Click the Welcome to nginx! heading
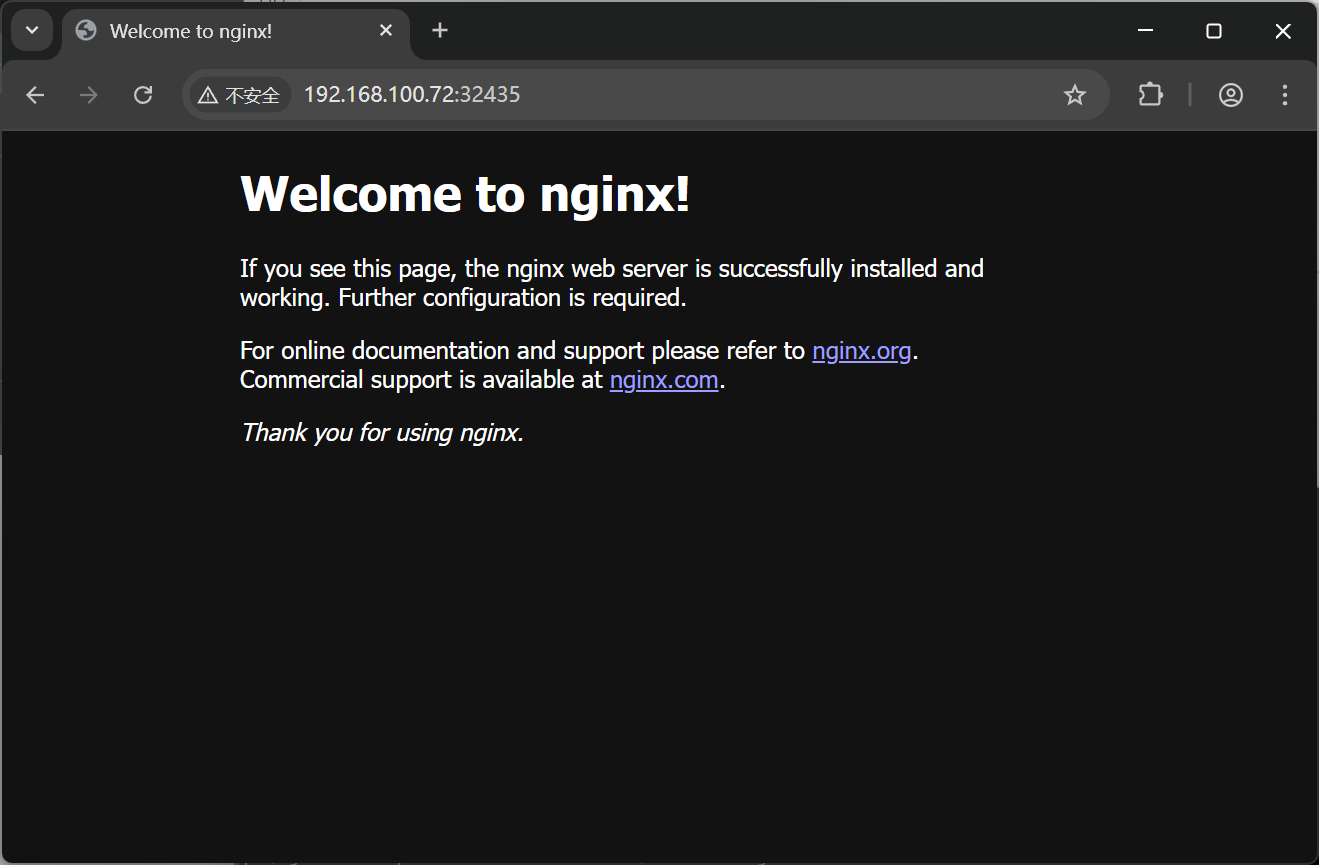The image size is (1319, 865). 465,193
